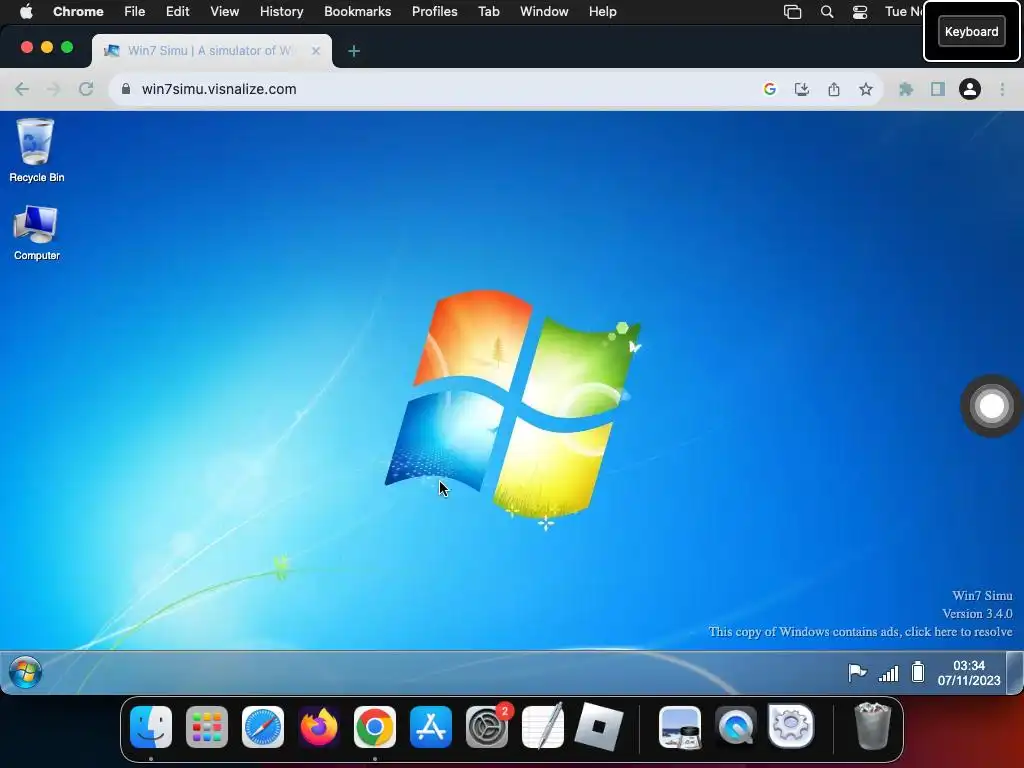Image resolution: width=1024 pixels, height=768 pixels.
Task: Select the Win7 Simu browser tab
Action: coord(212,51)
